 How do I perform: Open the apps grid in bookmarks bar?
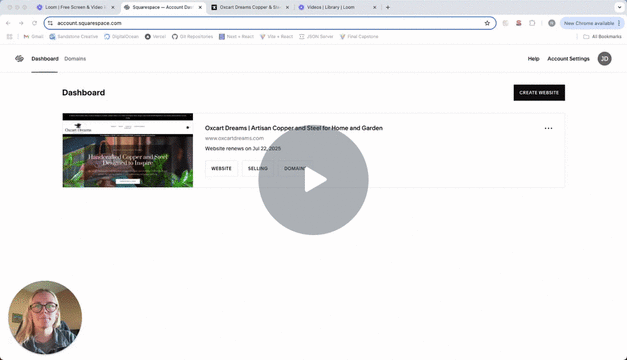pyautogui.click(x=10, y=36)
